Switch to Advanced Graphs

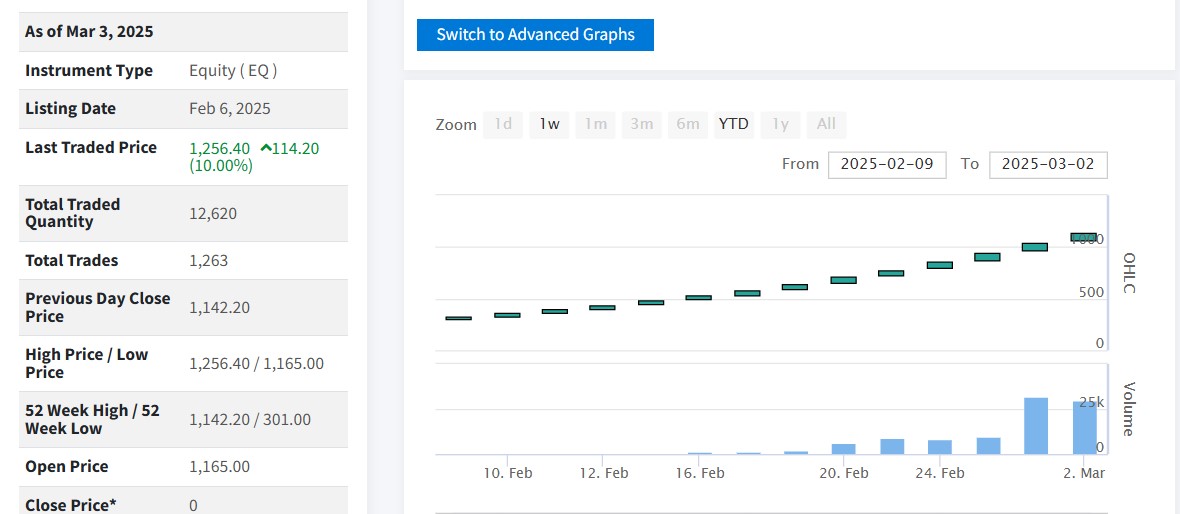pyautogui.click(x=535, y=35)
